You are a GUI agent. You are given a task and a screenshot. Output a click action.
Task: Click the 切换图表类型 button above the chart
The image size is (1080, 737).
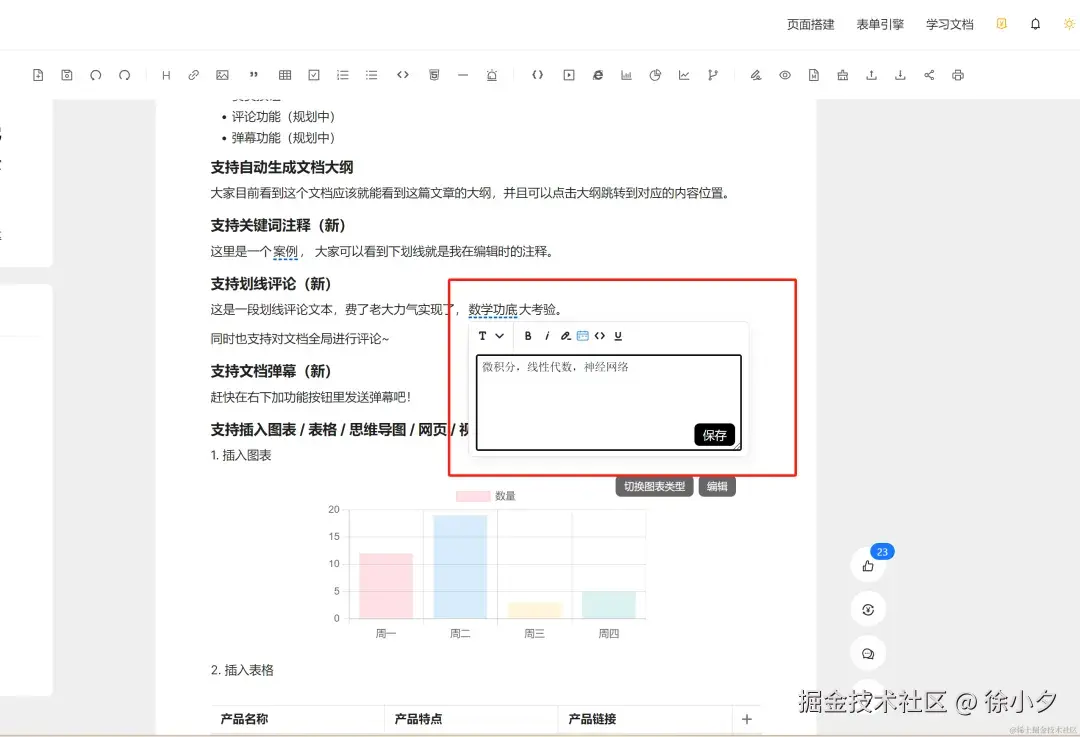click(653, 485)
